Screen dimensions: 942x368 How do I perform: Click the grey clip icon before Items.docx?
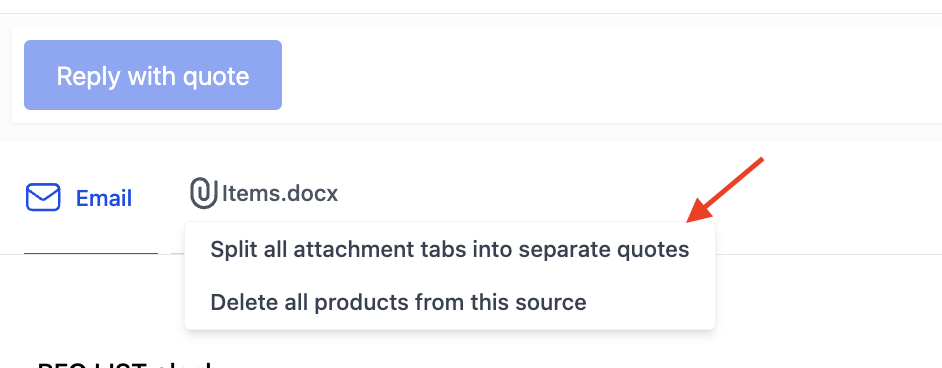pyautogui.click(x=204, y=193)
